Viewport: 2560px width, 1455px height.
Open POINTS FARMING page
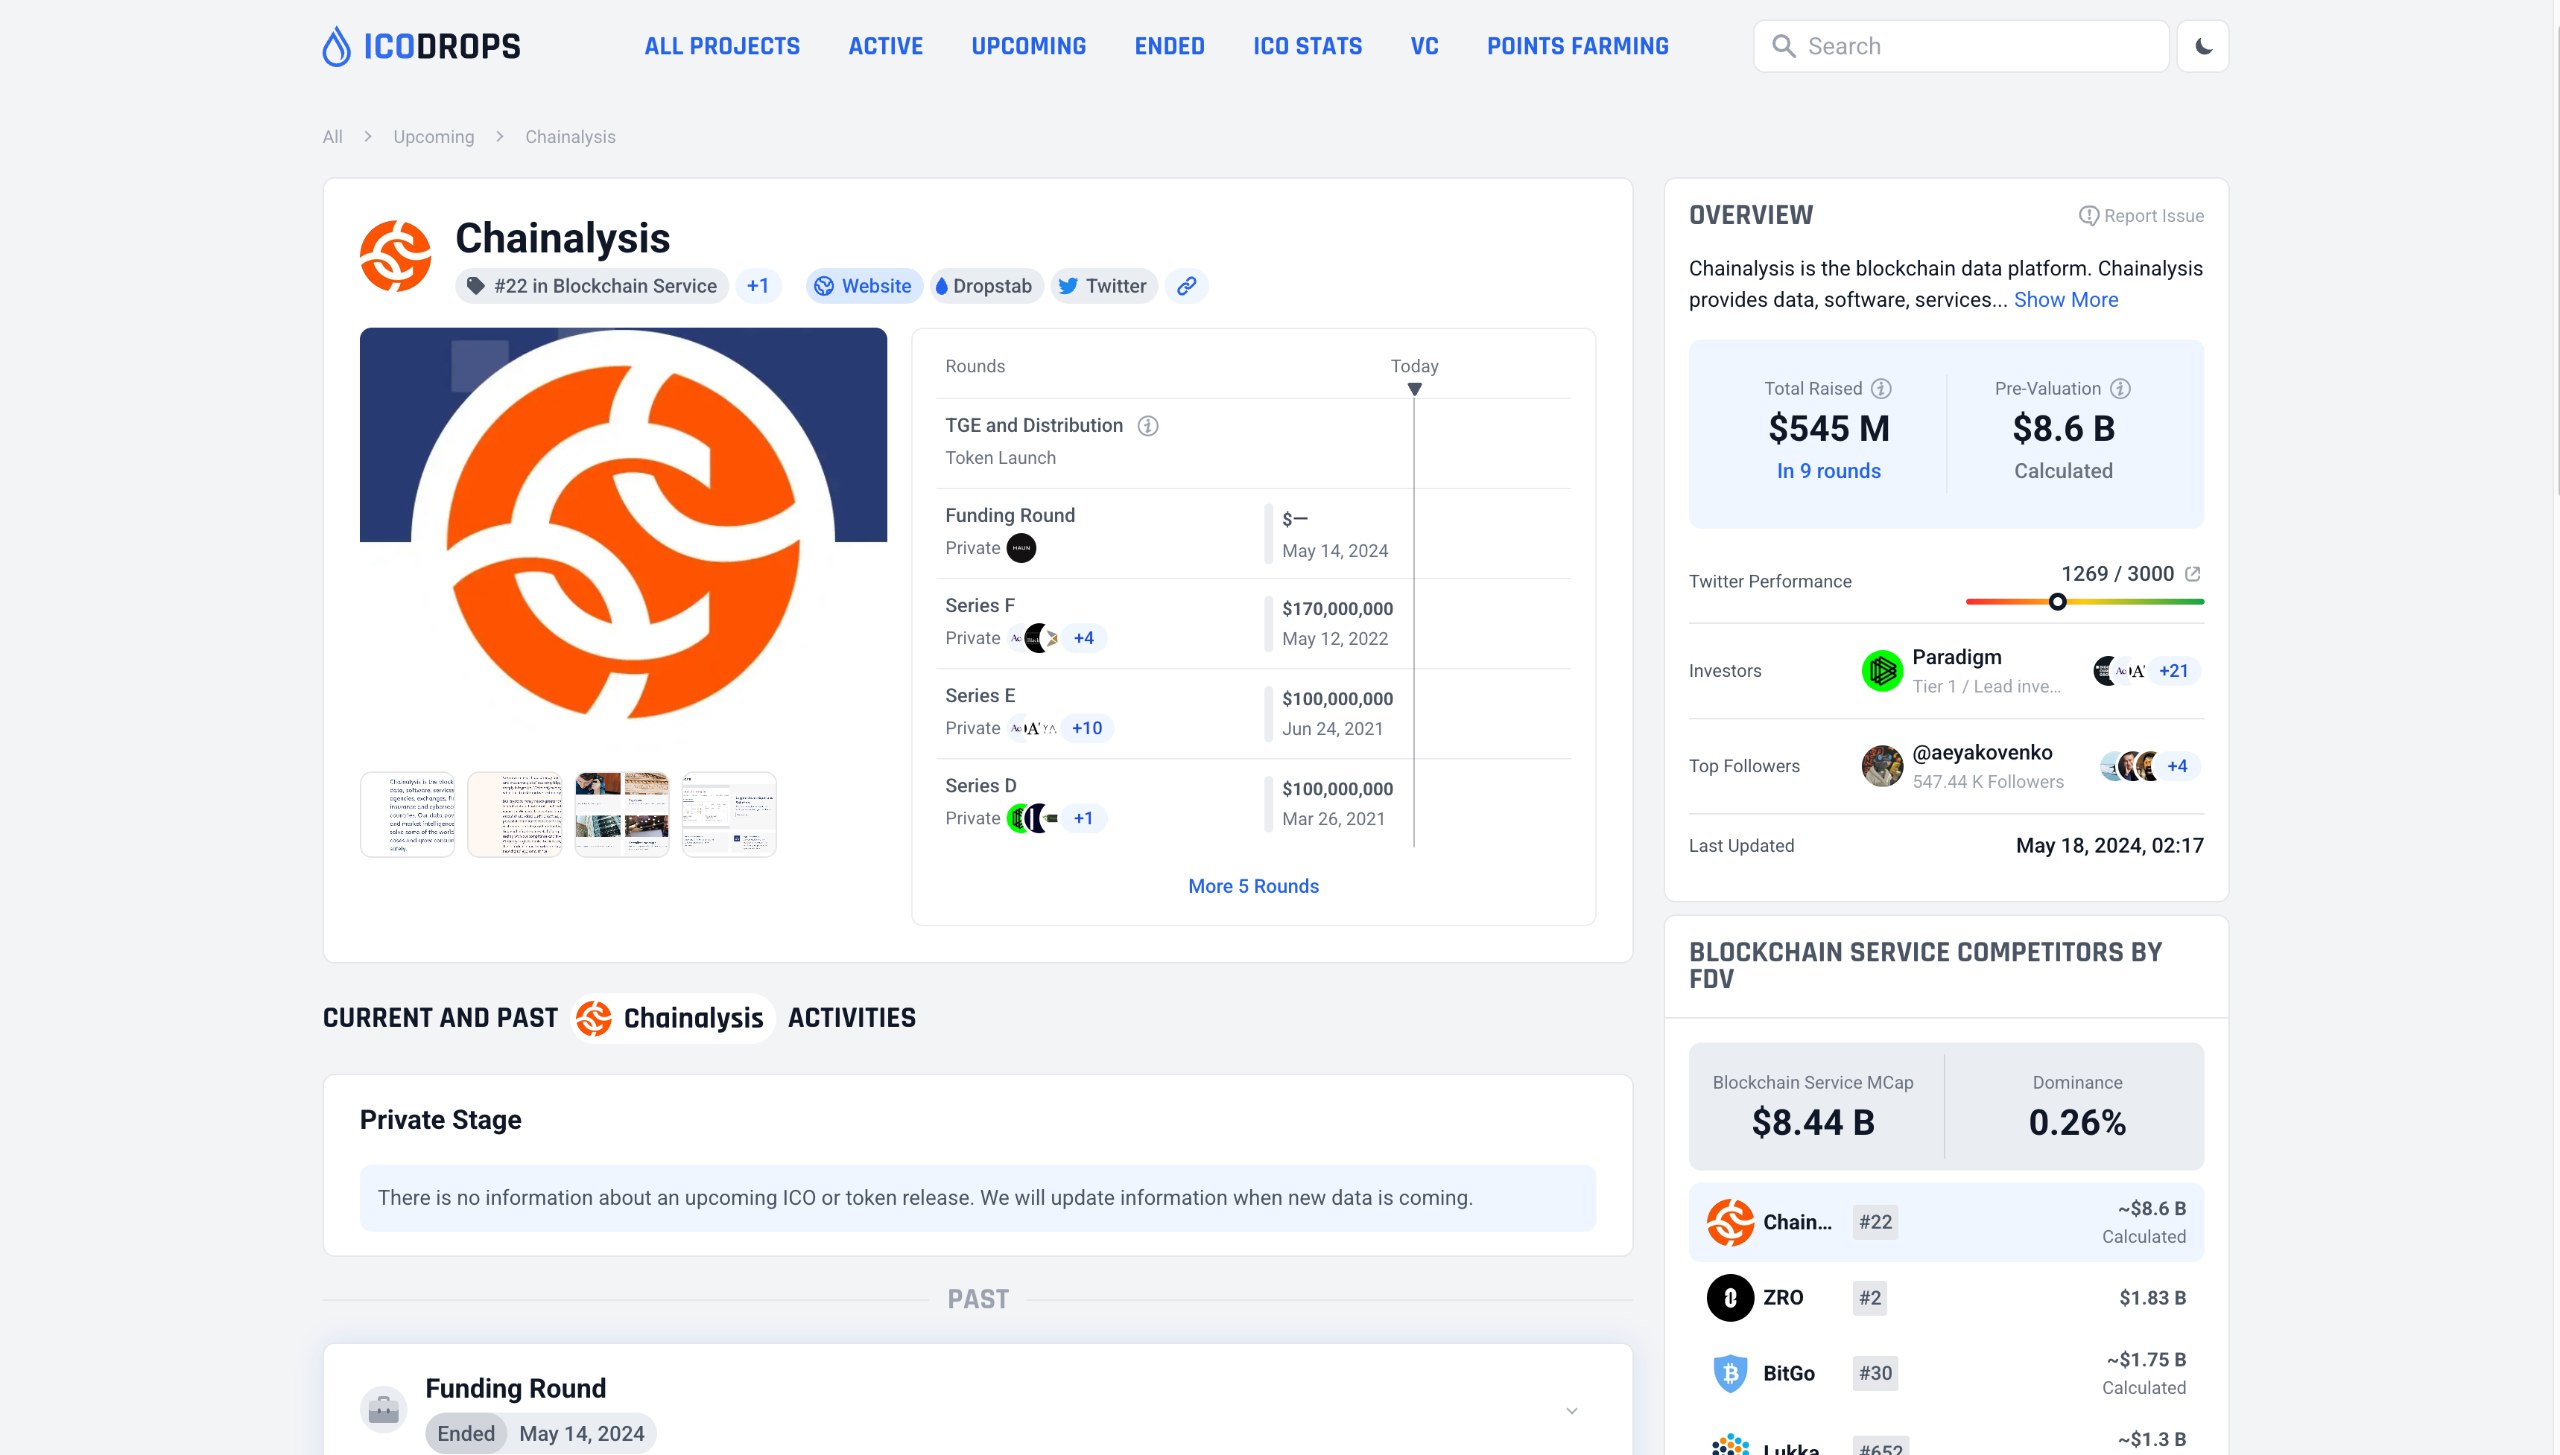(1578, 46)
